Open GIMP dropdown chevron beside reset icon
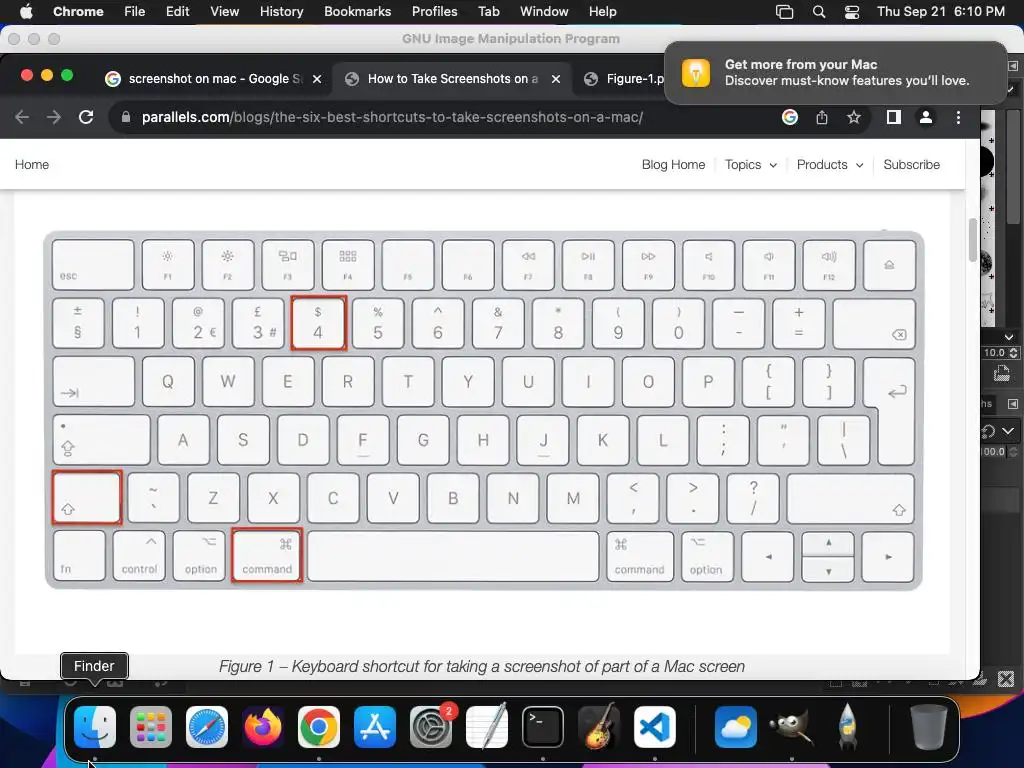This screenshot has height=768, width=1024. (x=1008, y=431)
